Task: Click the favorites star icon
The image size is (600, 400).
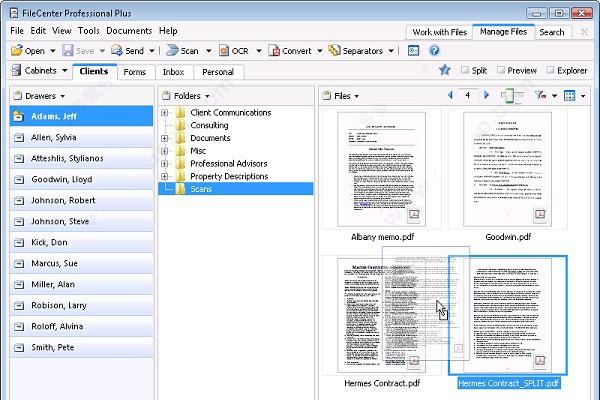Action: click(x=444, y=71)
